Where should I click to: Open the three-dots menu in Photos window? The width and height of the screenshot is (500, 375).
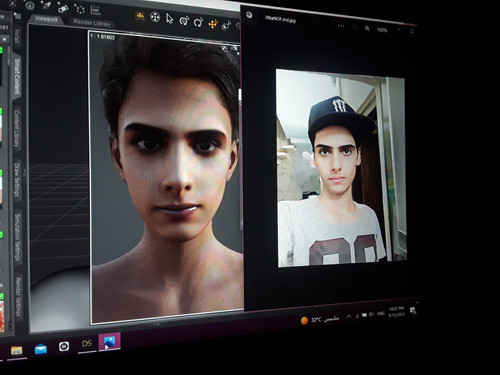pyautogui.click(x=341, y=26)
